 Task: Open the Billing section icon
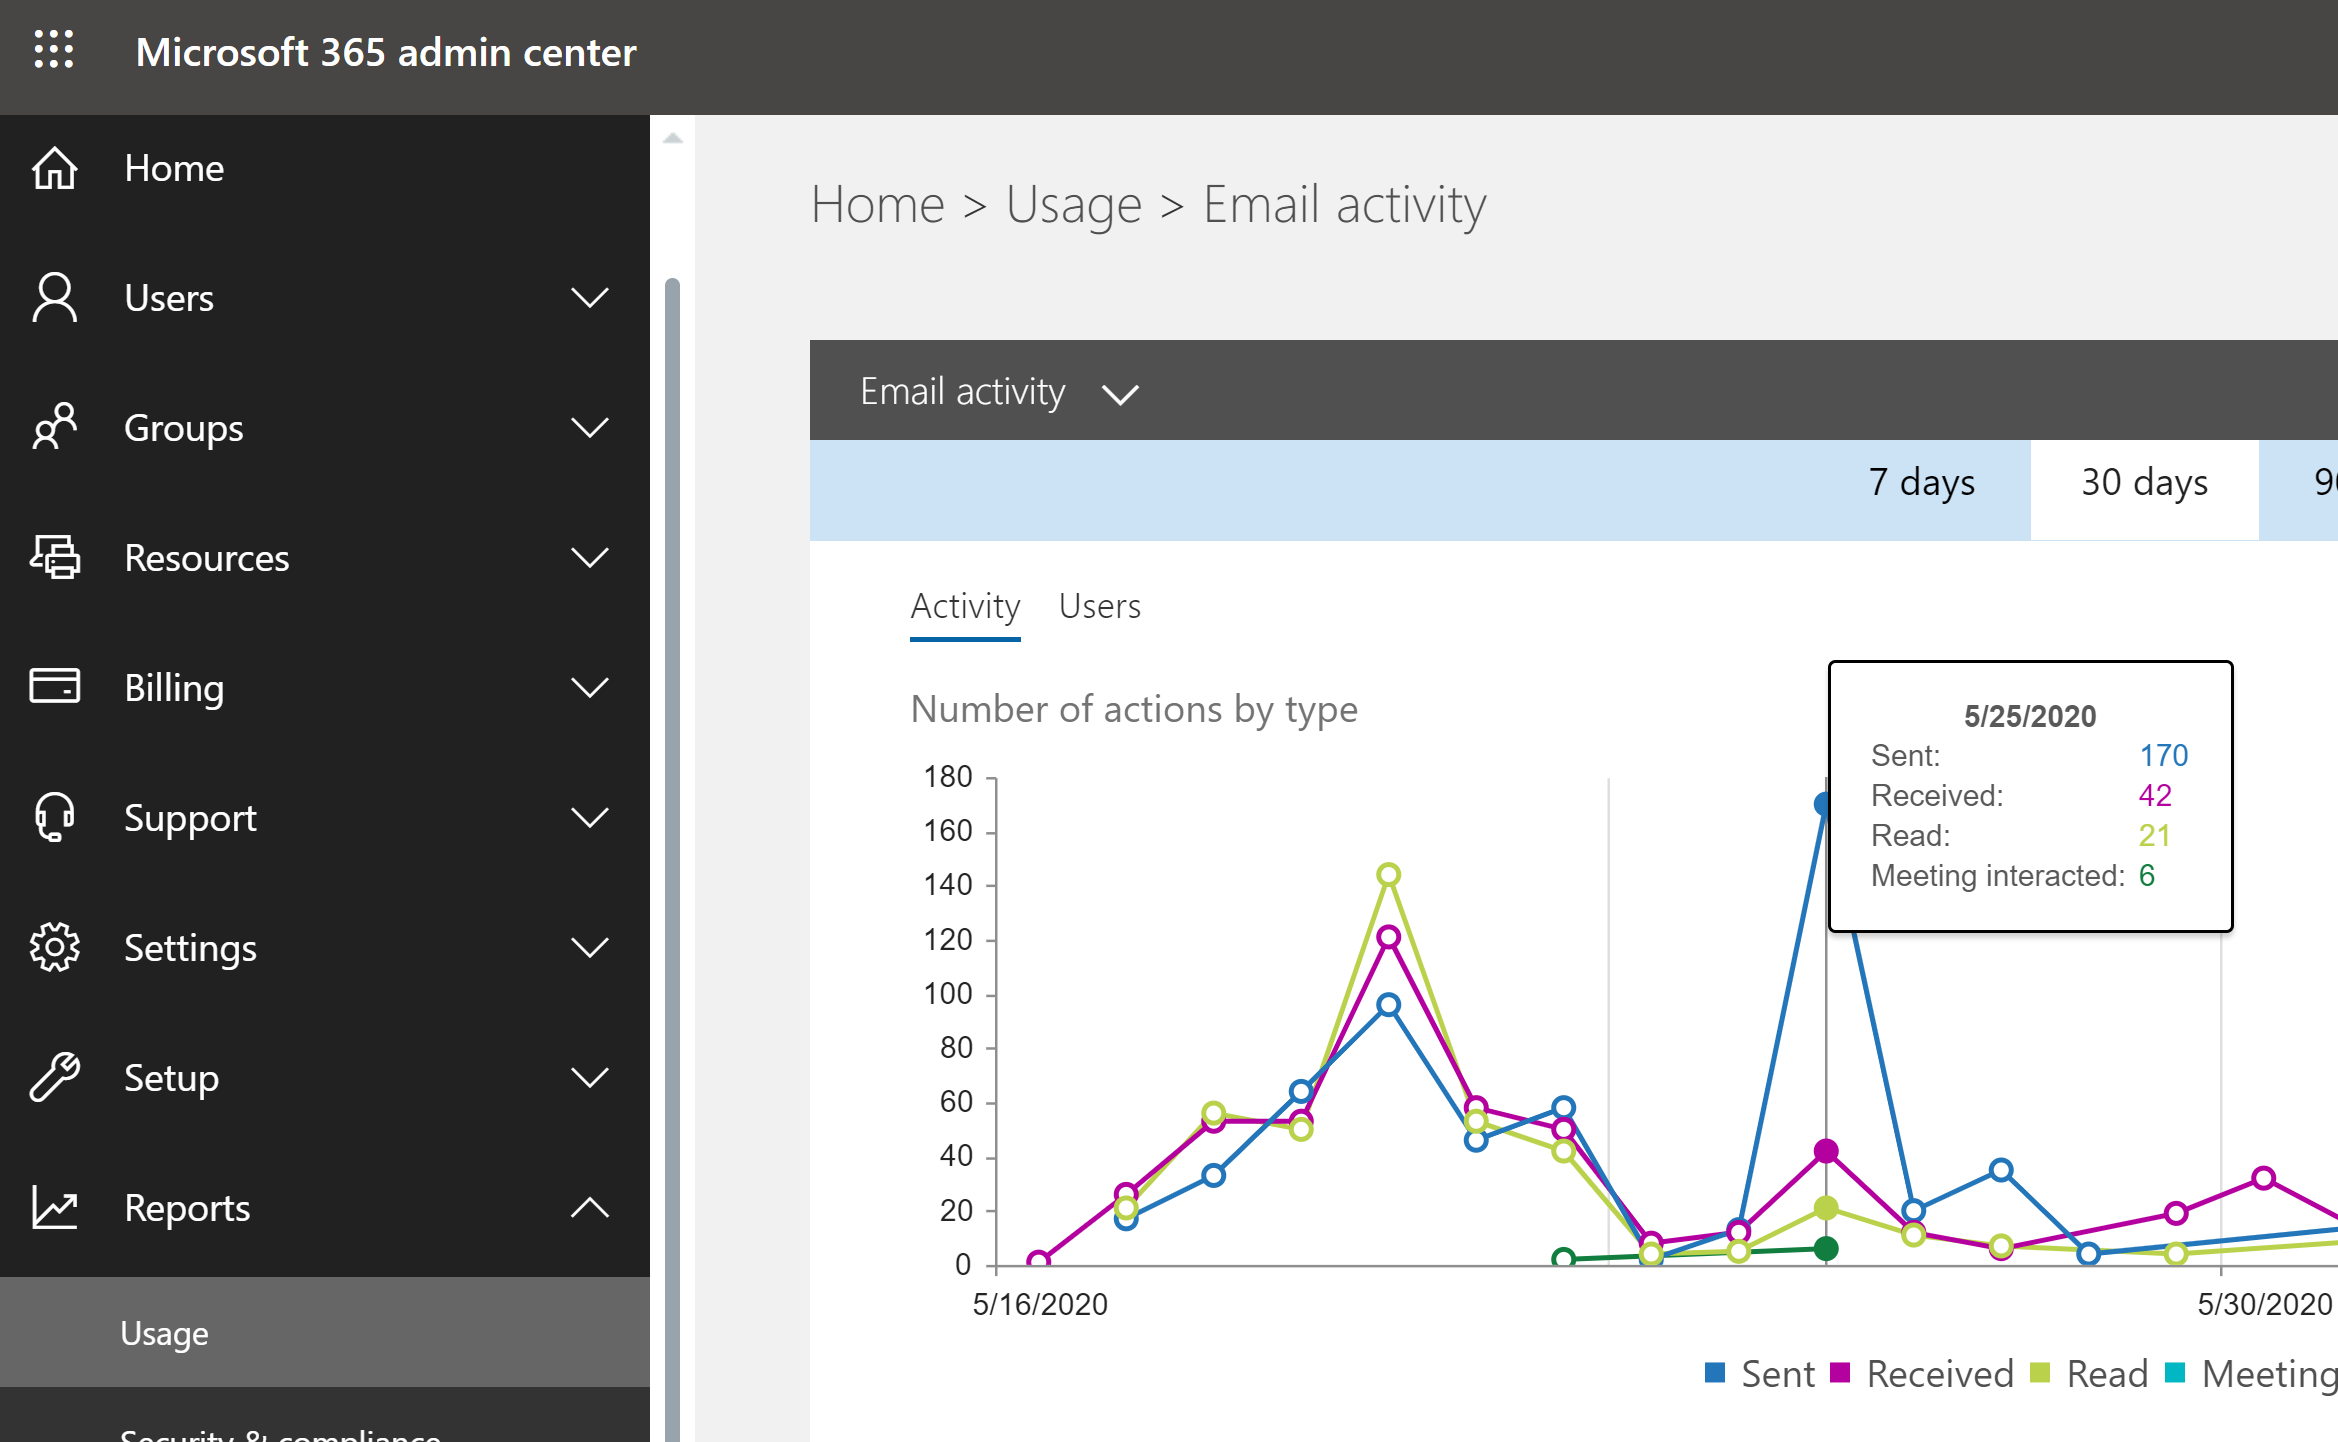pos(54,687)
